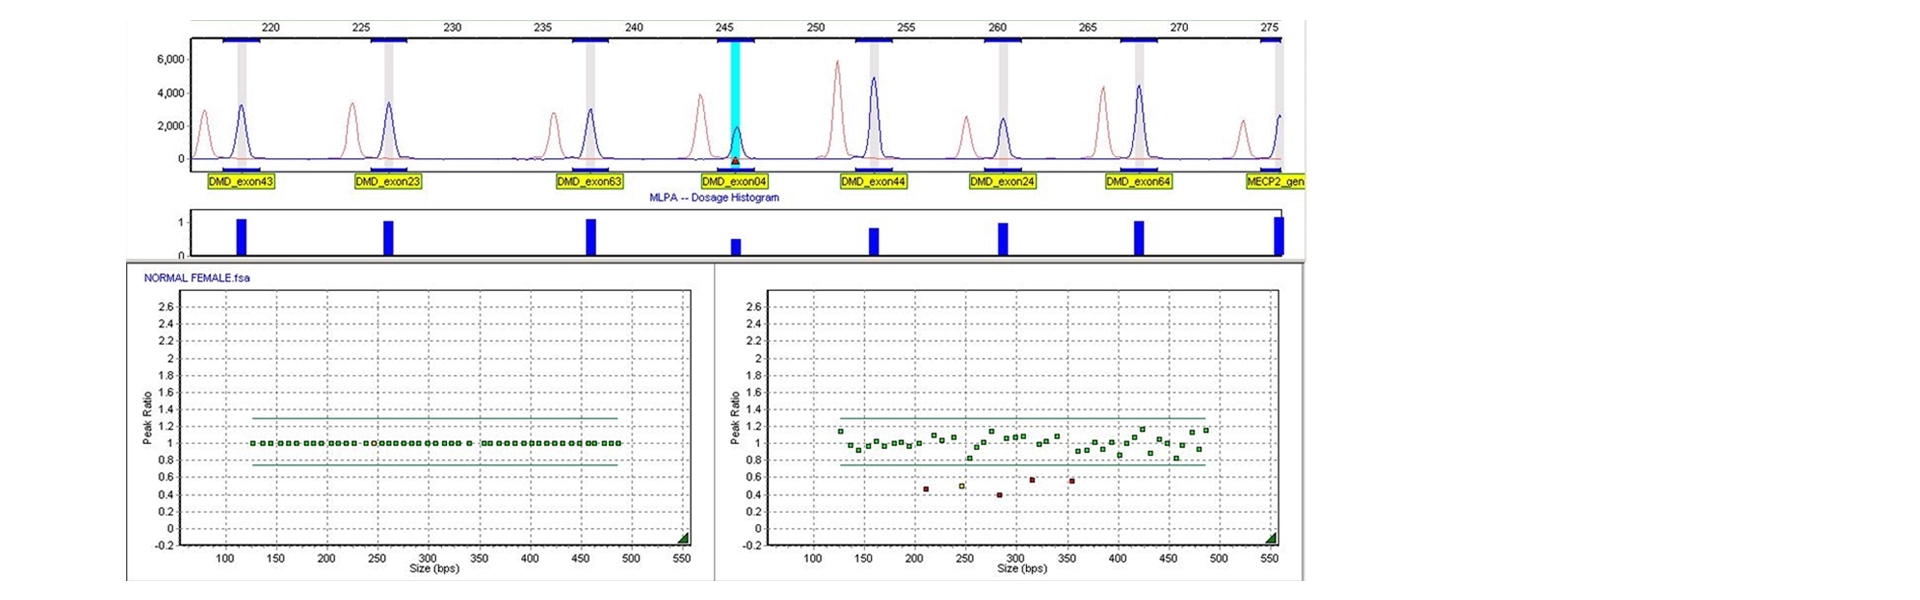Select the yellow data point in right ratio plot
The image size is (1920, 600).
962,486
